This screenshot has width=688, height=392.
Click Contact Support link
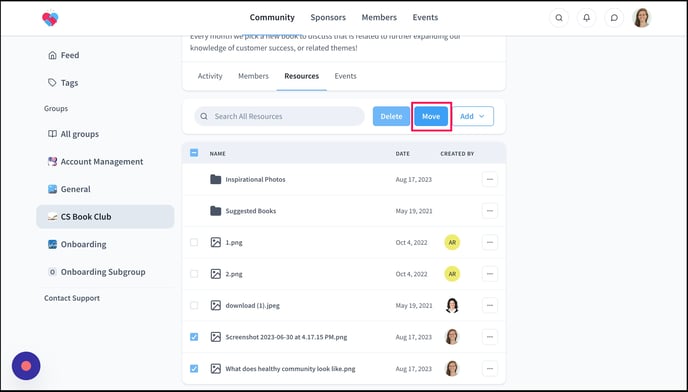pyautogui.click(x=72, y=298)
